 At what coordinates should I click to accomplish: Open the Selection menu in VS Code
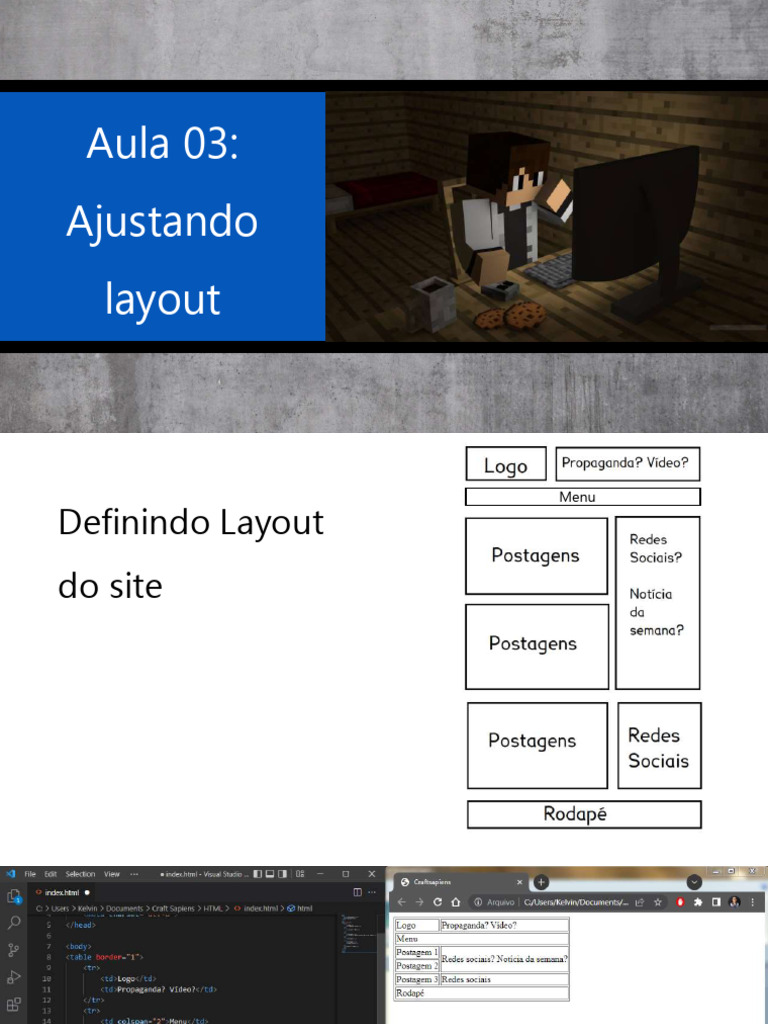tap(80, 874)
